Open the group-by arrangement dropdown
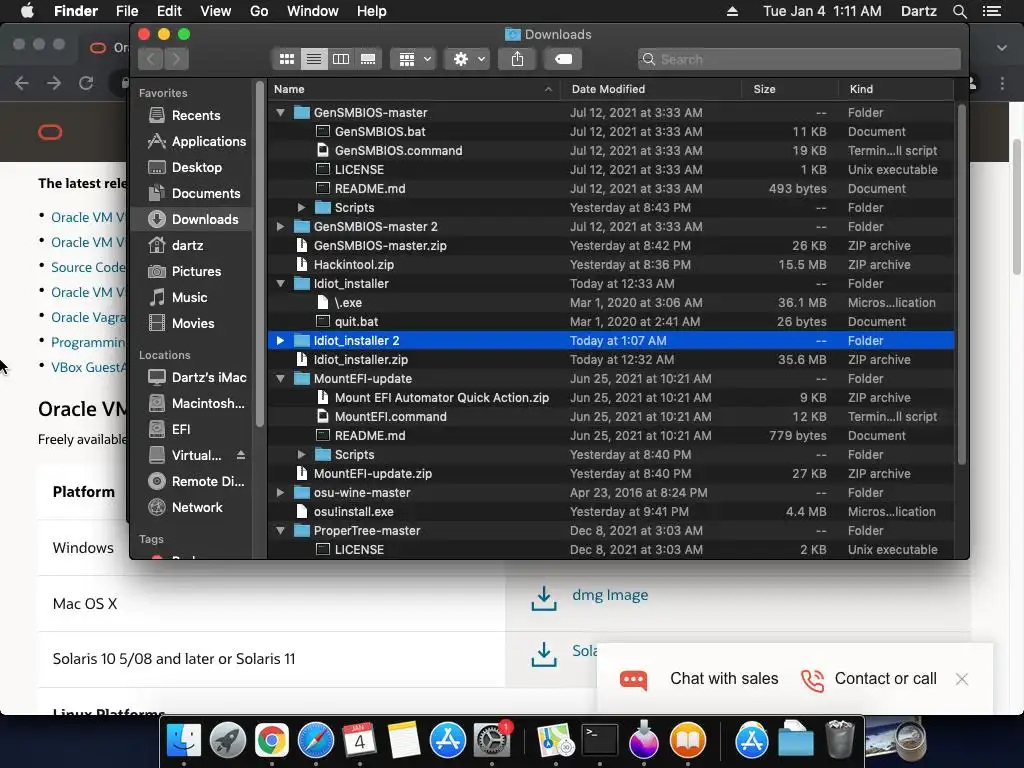Image resolution: width=1024 pixels, height=768 pixels. click(x=413, y=59)
